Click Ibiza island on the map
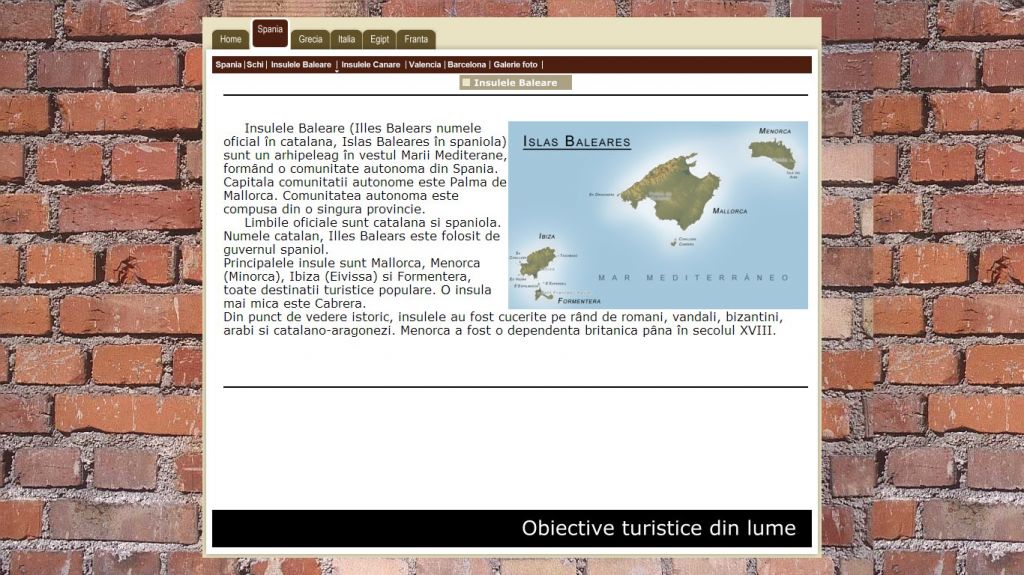This screenshot has width=1024, height=575. click(538, 261)
